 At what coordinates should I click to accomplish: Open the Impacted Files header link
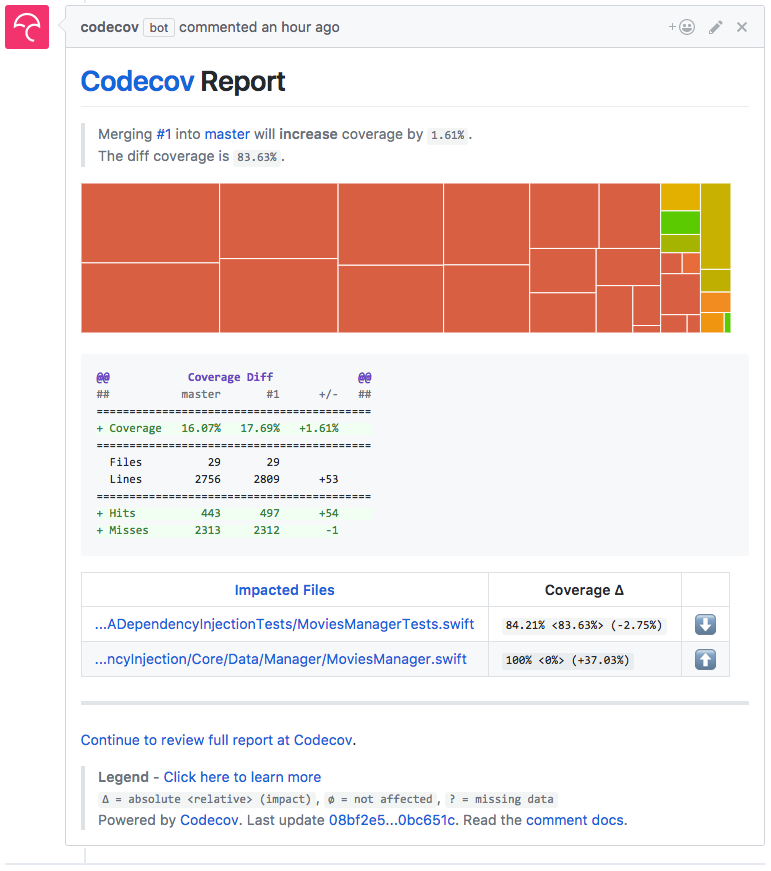tap(284, 590)
